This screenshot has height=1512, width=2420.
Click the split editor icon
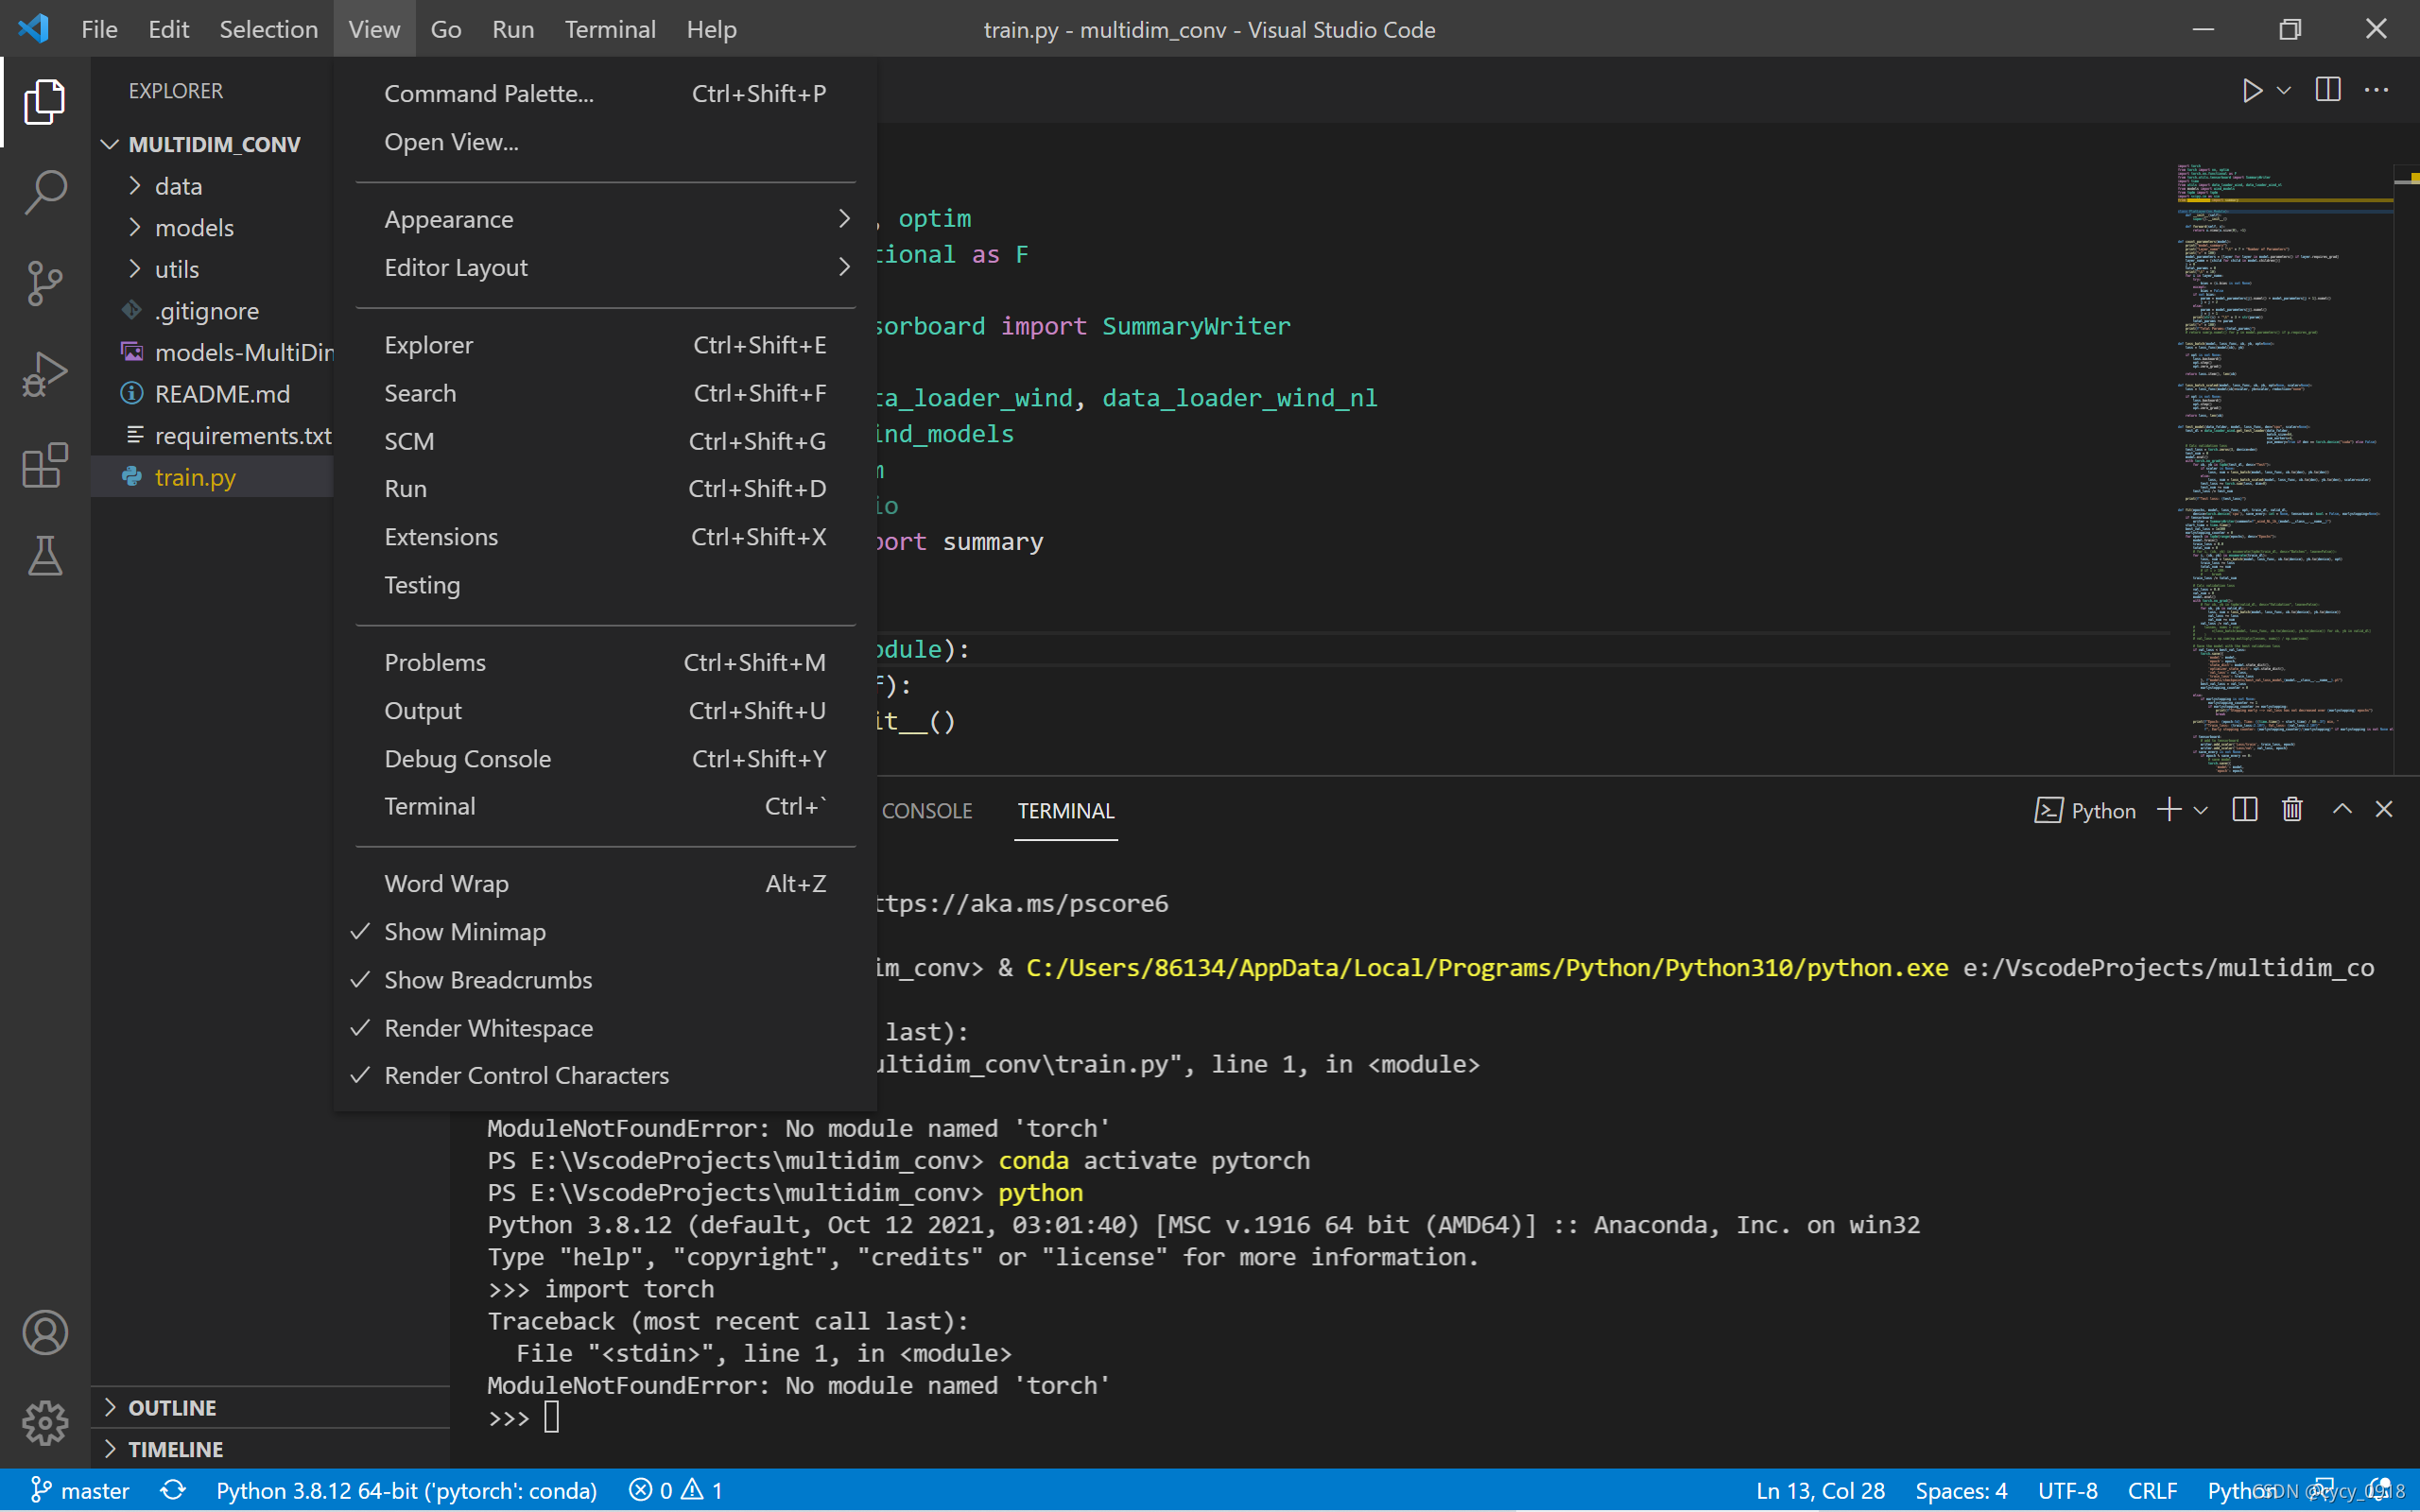tap(2327, 91)
